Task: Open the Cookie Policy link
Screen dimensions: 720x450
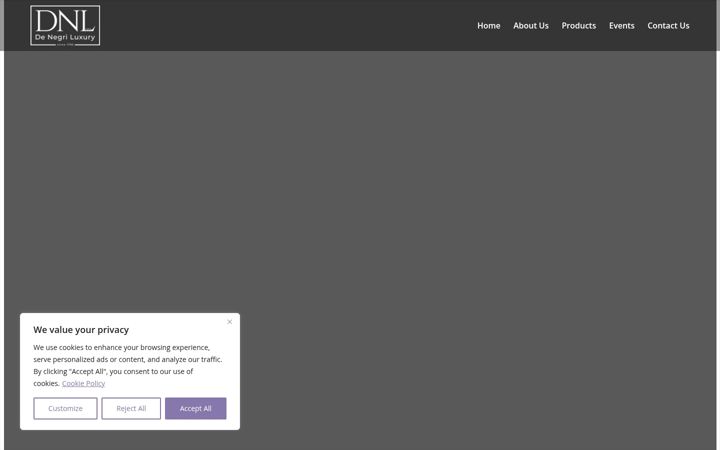Action: tap(84, 383)
